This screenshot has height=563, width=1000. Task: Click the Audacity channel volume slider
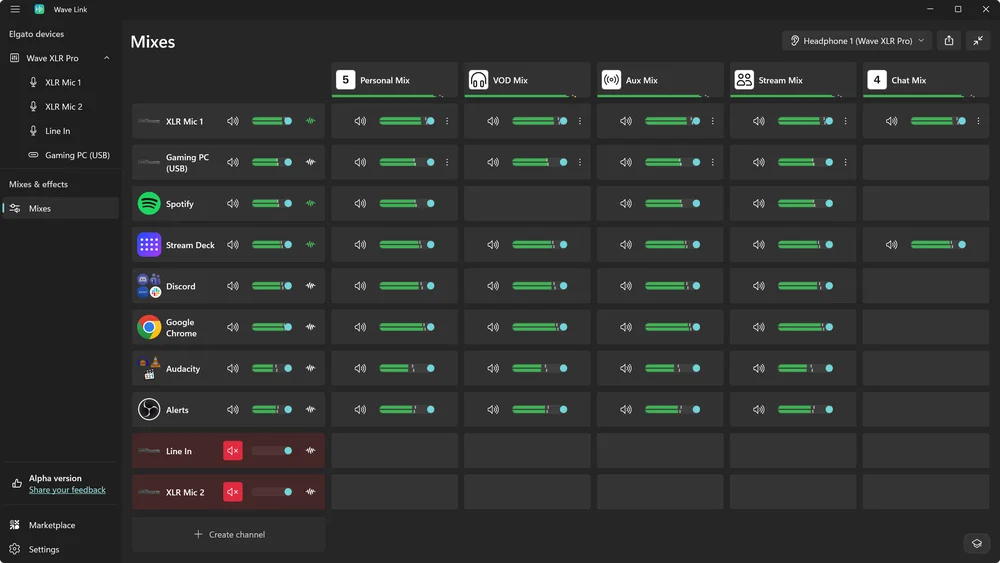270,369
